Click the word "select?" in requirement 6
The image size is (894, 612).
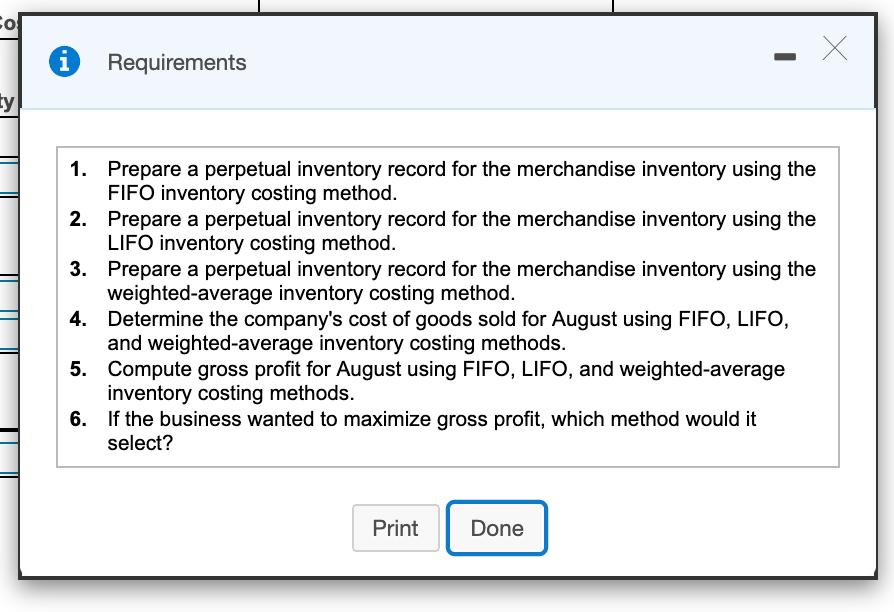pos(140,443)
